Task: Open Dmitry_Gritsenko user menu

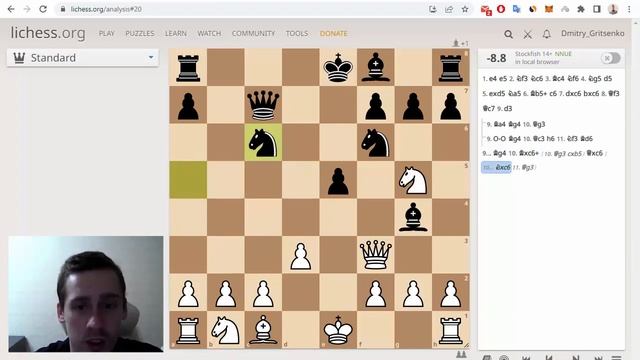Action: 593,33
